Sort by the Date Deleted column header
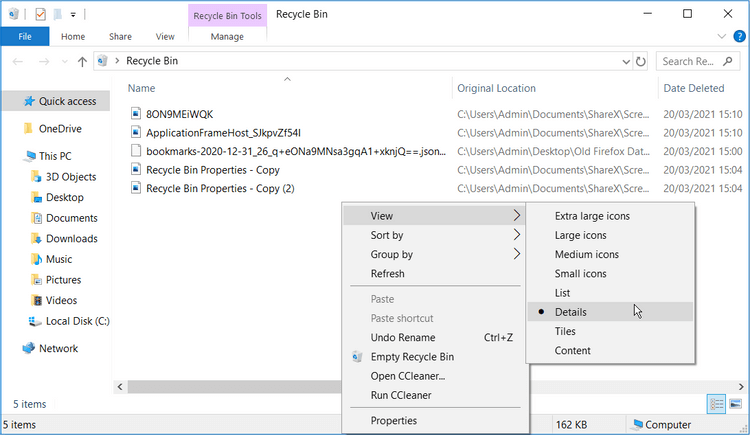750x435 pixels. (694, 88)
